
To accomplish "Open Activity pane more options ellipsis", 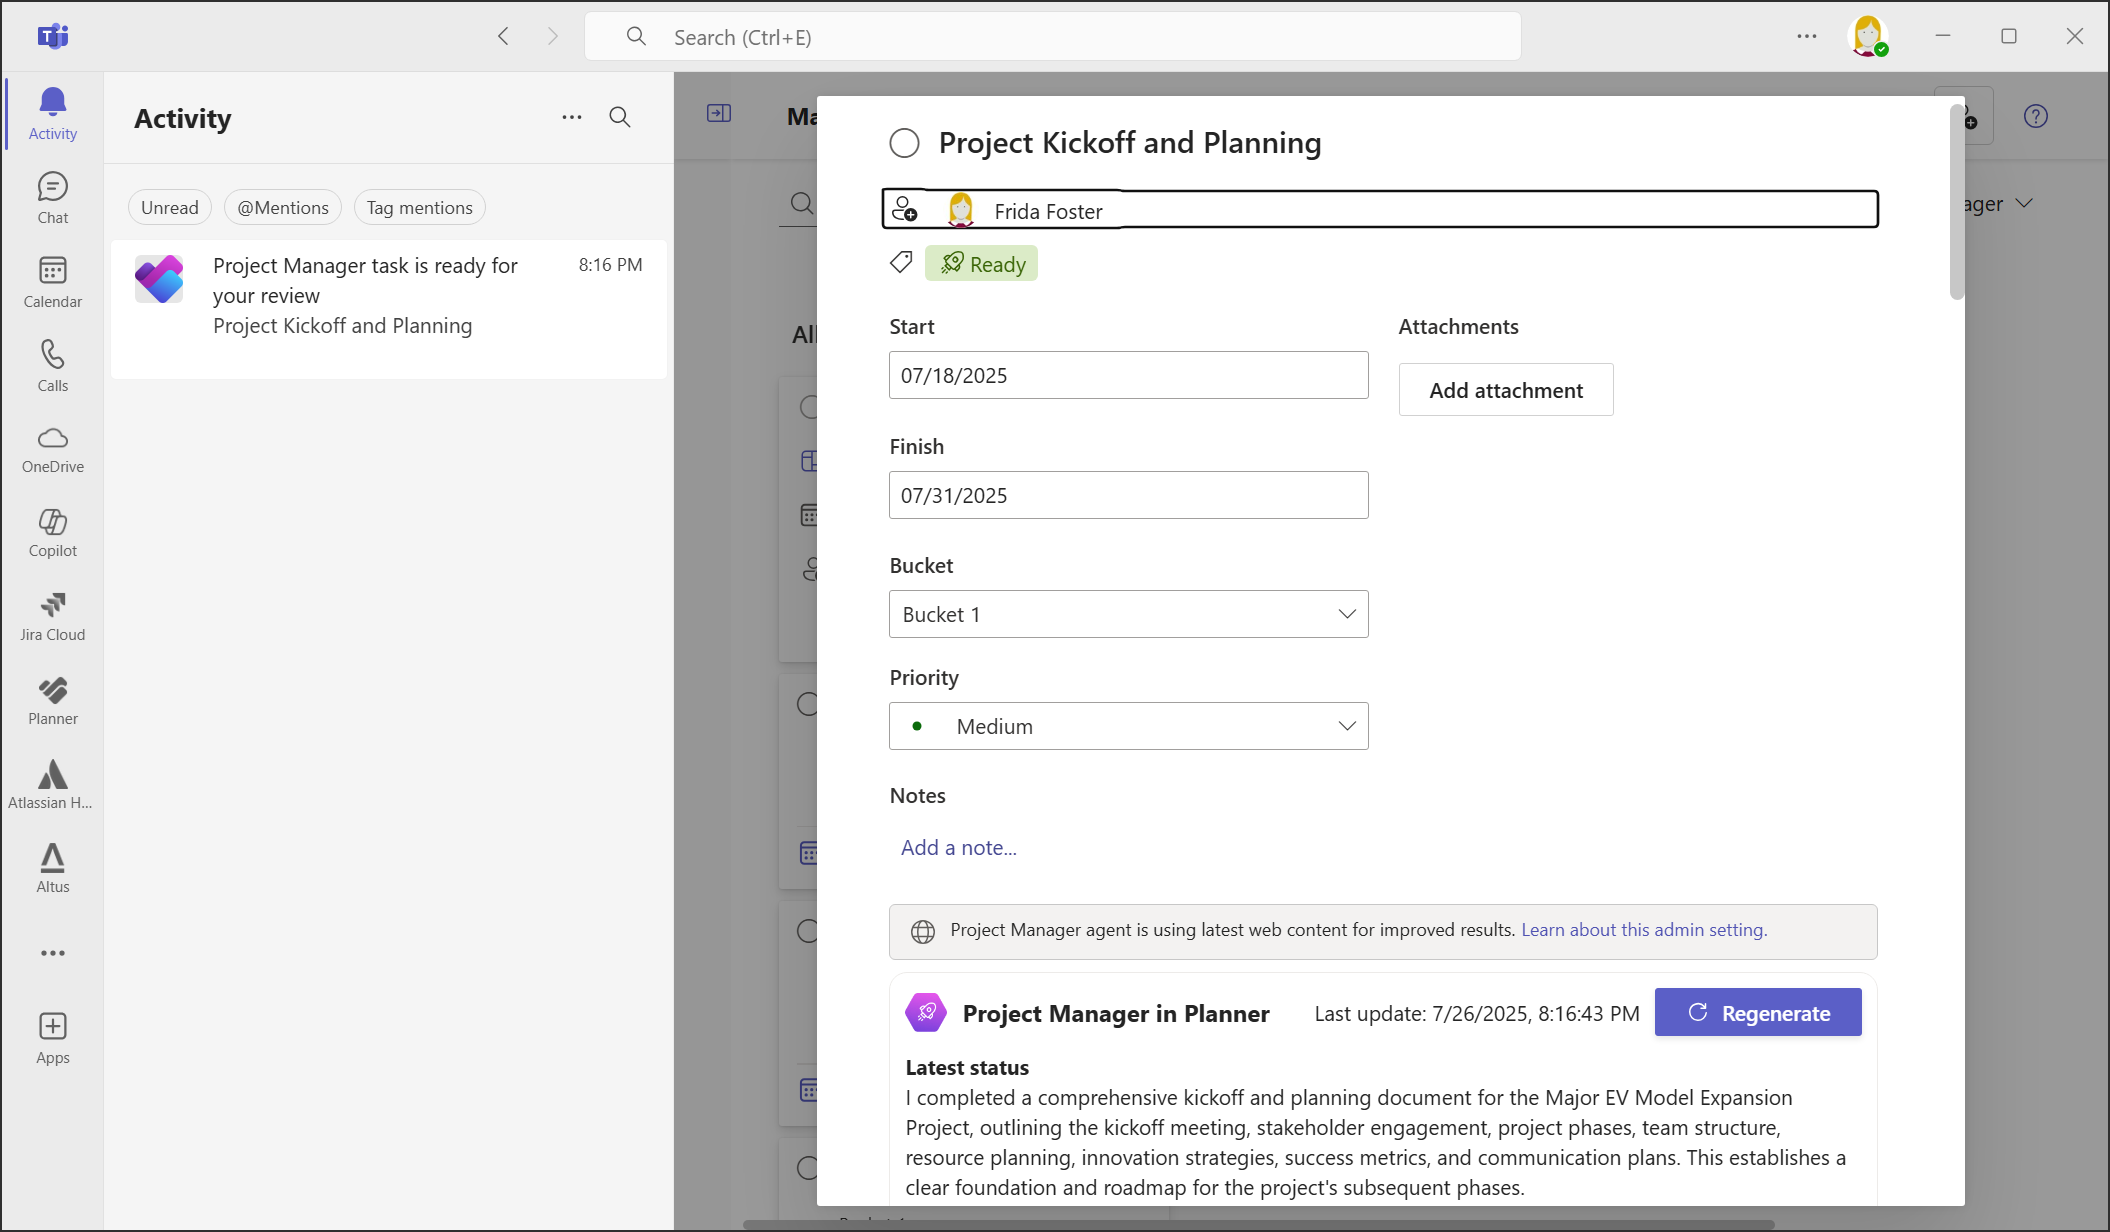I will (572, 117).
